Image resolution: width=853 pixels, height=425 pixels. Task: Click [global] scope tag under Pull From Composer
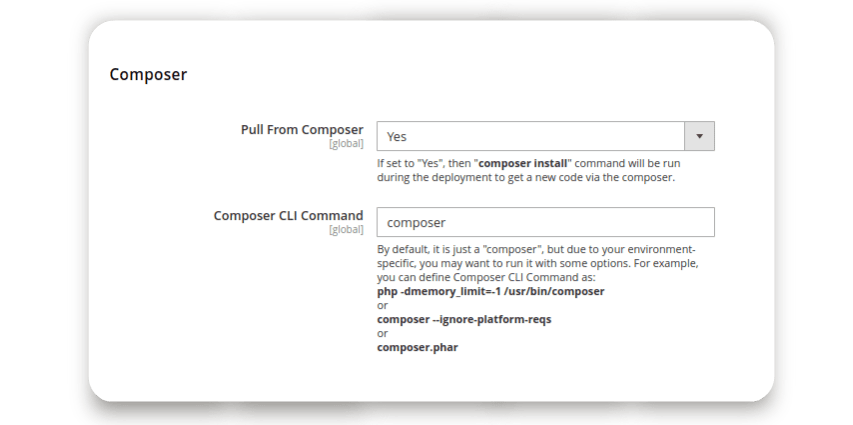[x=346, y=144]
